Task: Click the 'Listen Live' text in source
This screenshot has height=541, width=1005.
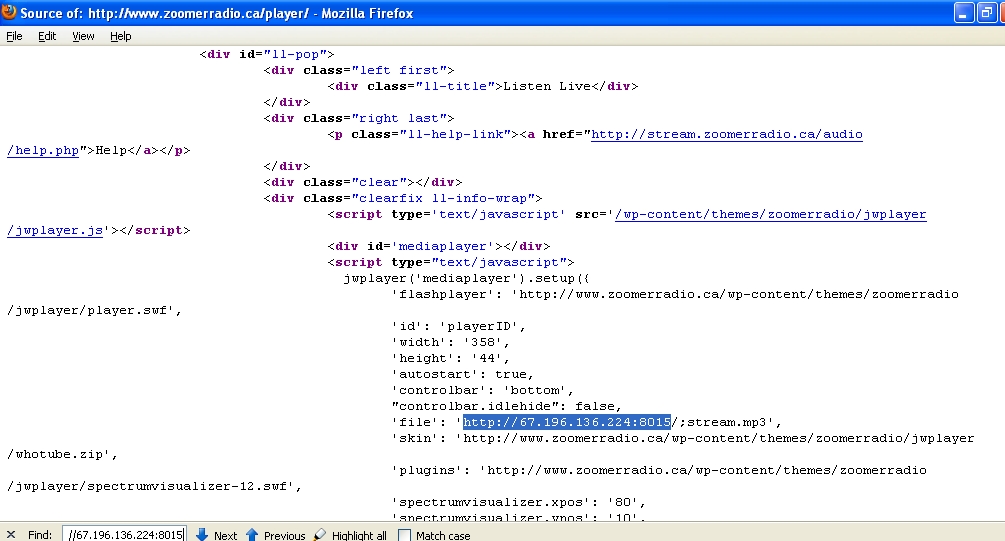Action: click(x=547, y=86)
